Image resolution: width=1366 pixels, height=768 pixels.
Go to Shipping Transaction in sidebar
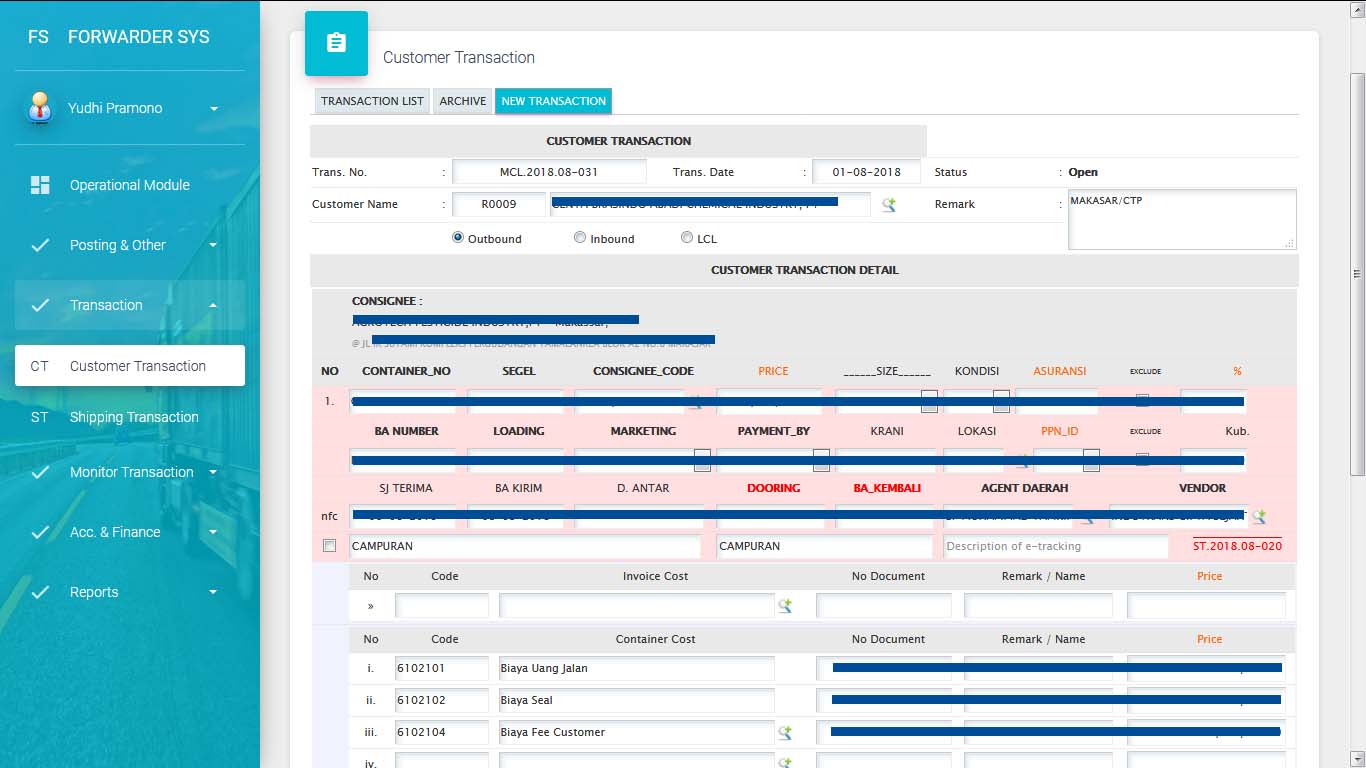click(x=134, y=417)
